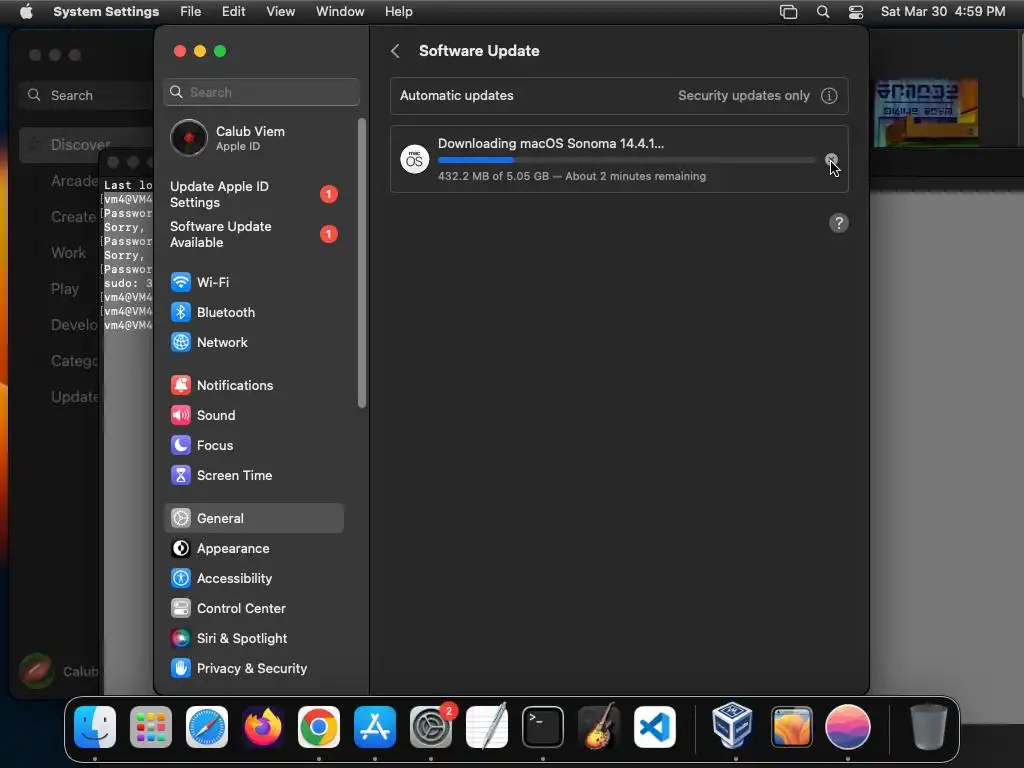This screenshot has height=768, width=1024.
Task: Open TextEdit from the Dock
Action: (x=487, y=727)
